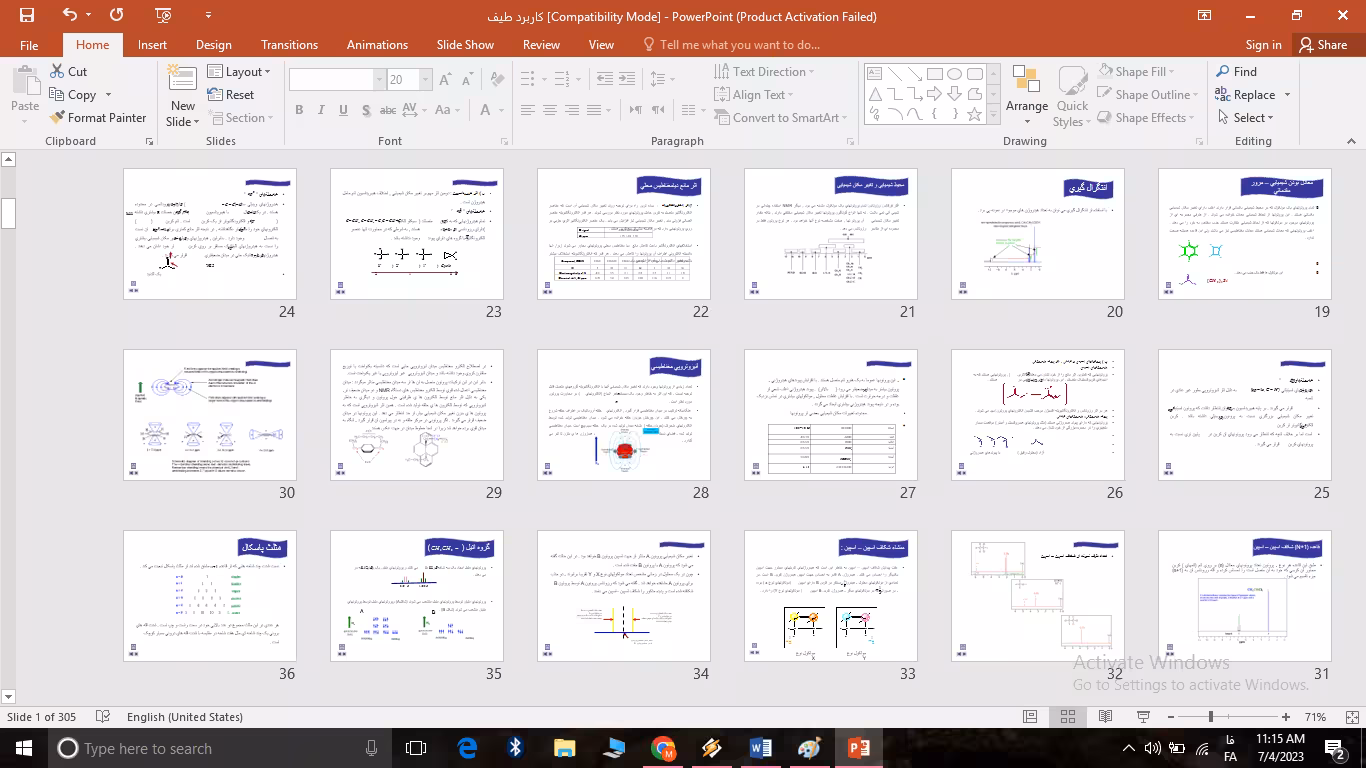Viewport: 1366px width, 768px height.
Task: Click the Arrange icon in Drawing group
Action: coord(1026,82)
